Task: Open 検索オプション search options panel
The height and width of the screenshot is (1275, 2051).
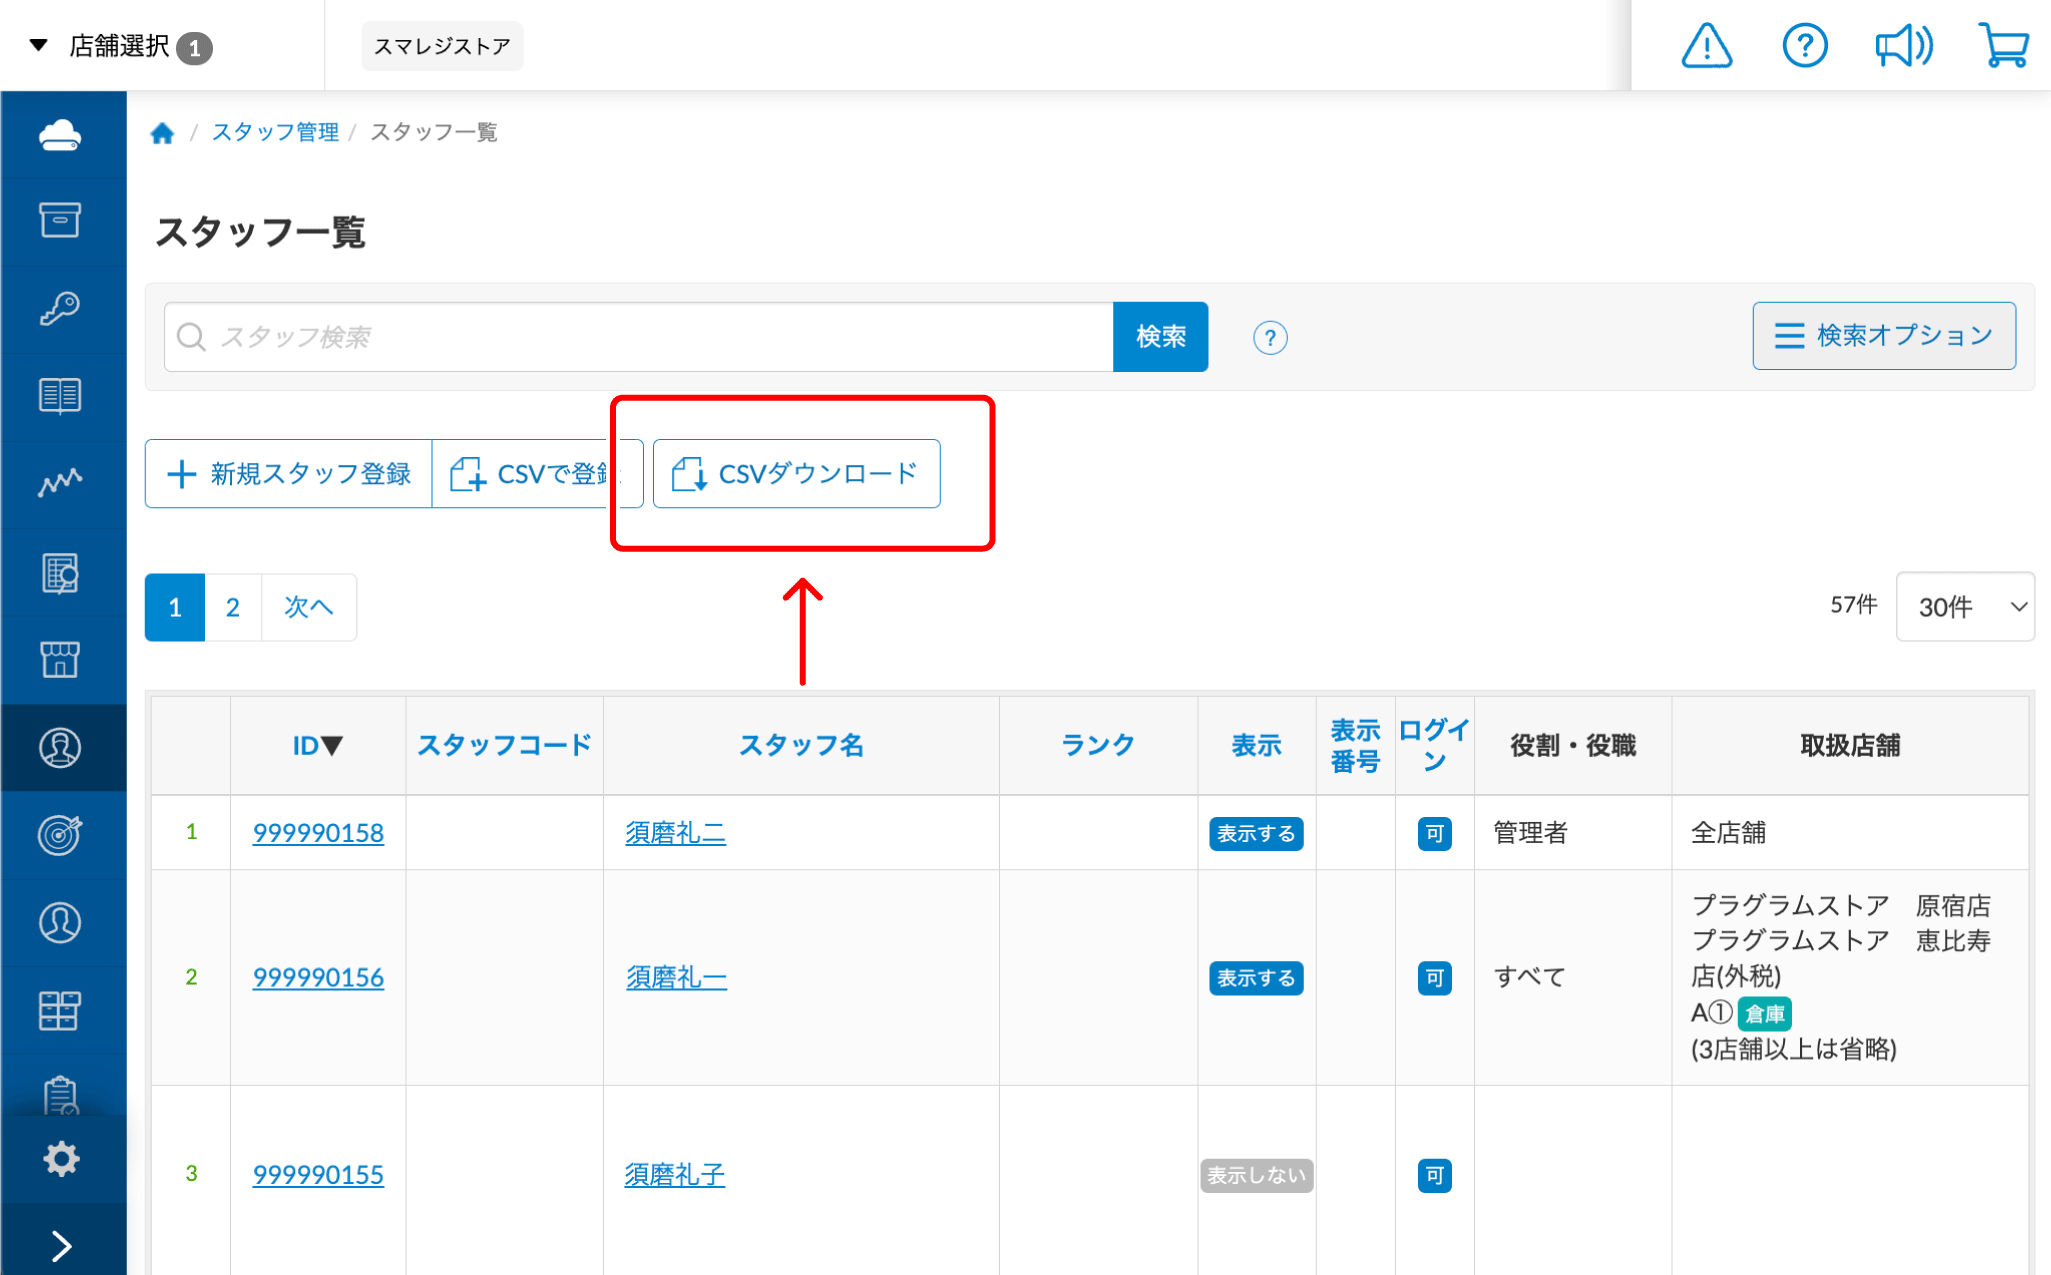Action: click(1883, 336)
